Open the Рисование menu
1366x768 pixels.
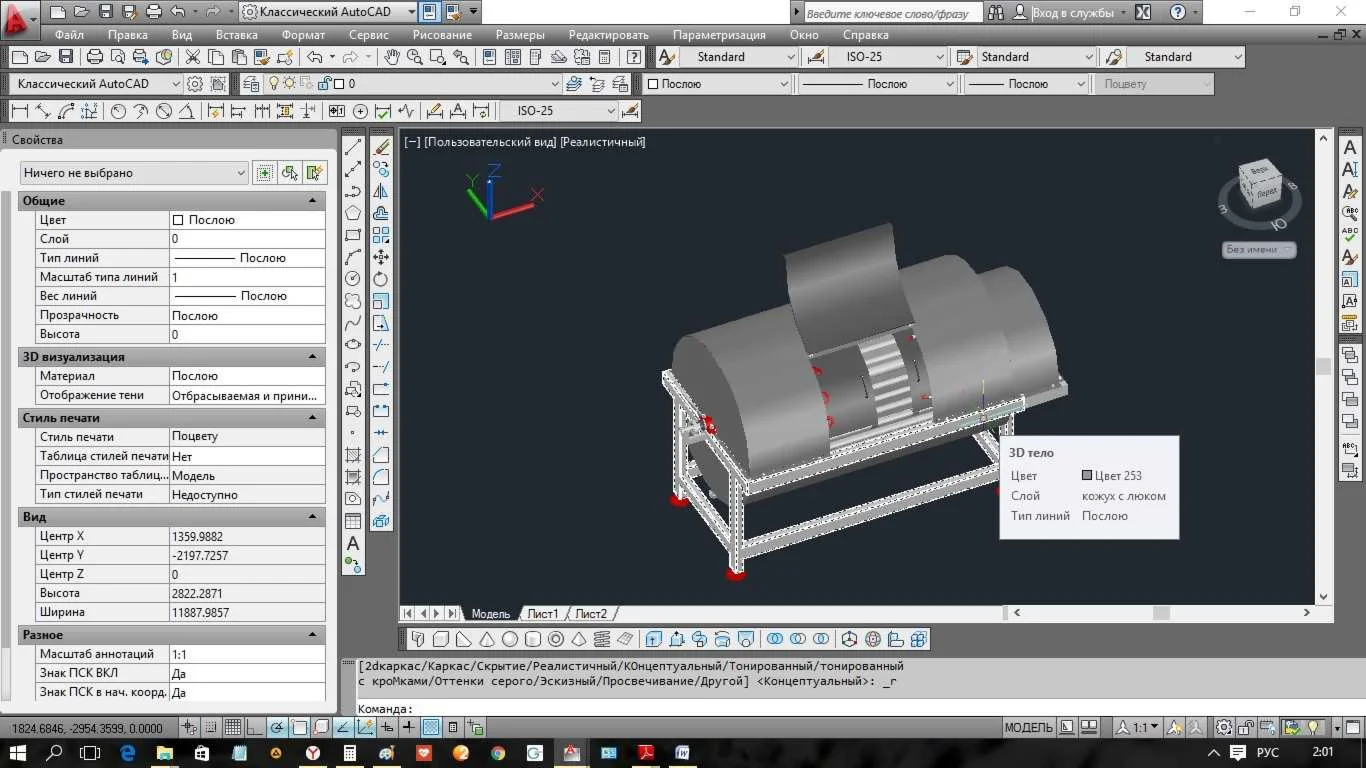point(441,35)
